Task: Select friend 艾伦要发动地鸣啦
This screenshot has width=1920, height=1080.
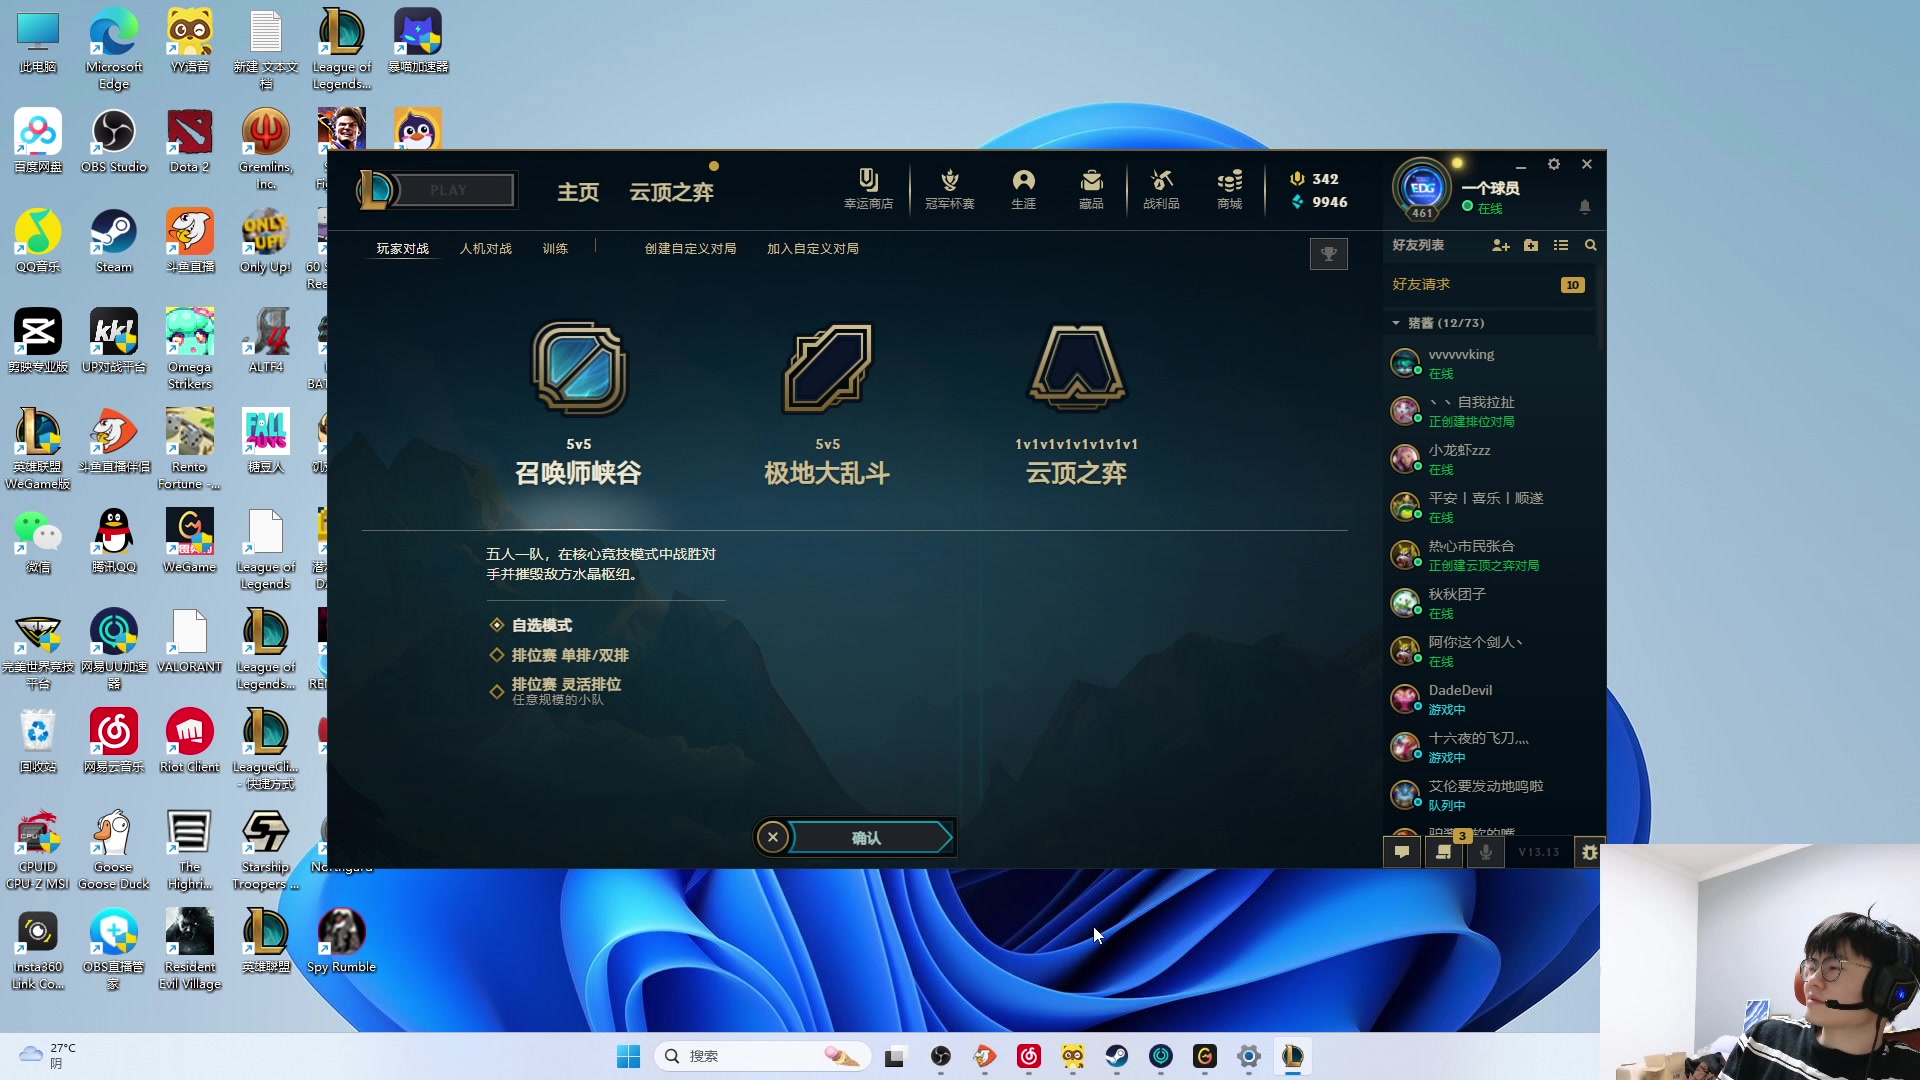Action: pyautogui.click(x=1488, y=795)
